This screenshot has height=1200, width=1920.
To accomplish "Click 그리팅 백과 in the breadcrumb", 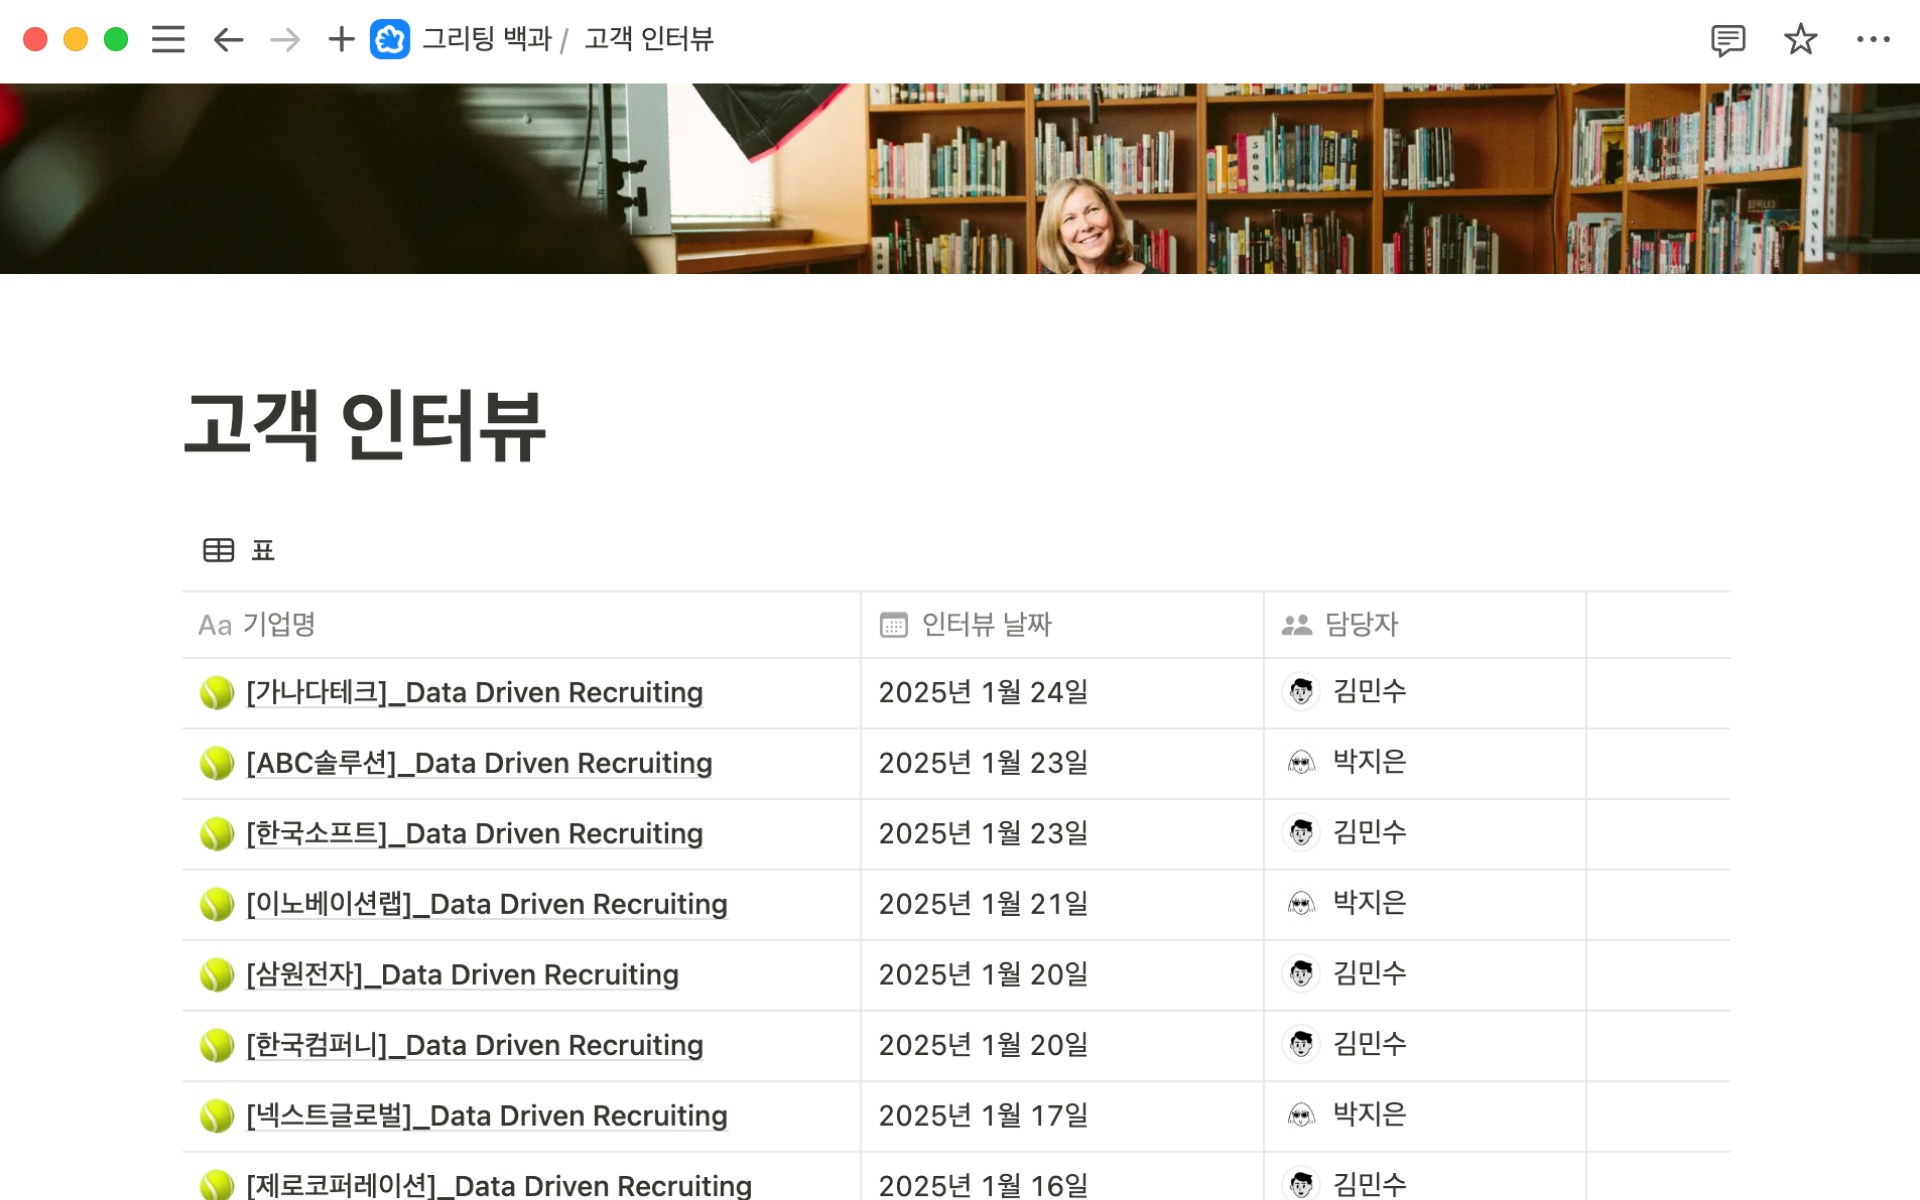I will point(487,39).
